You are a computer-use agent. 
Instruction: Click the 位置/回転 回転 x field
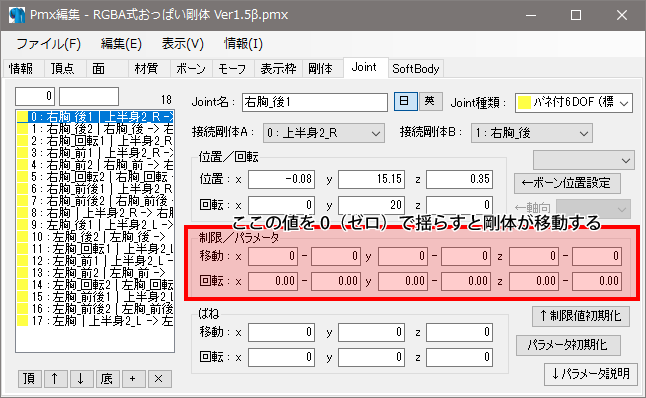tap(281, 205)
